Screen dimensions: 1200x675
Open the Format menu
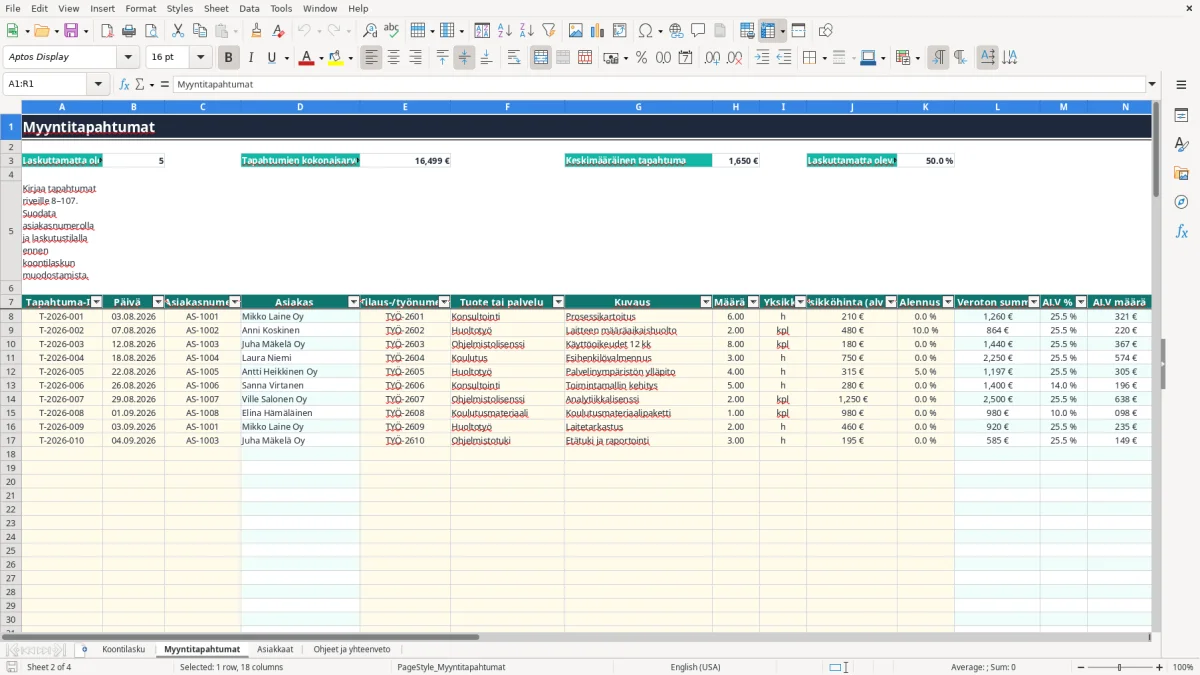pyautogui.click(x=140, y=8)
